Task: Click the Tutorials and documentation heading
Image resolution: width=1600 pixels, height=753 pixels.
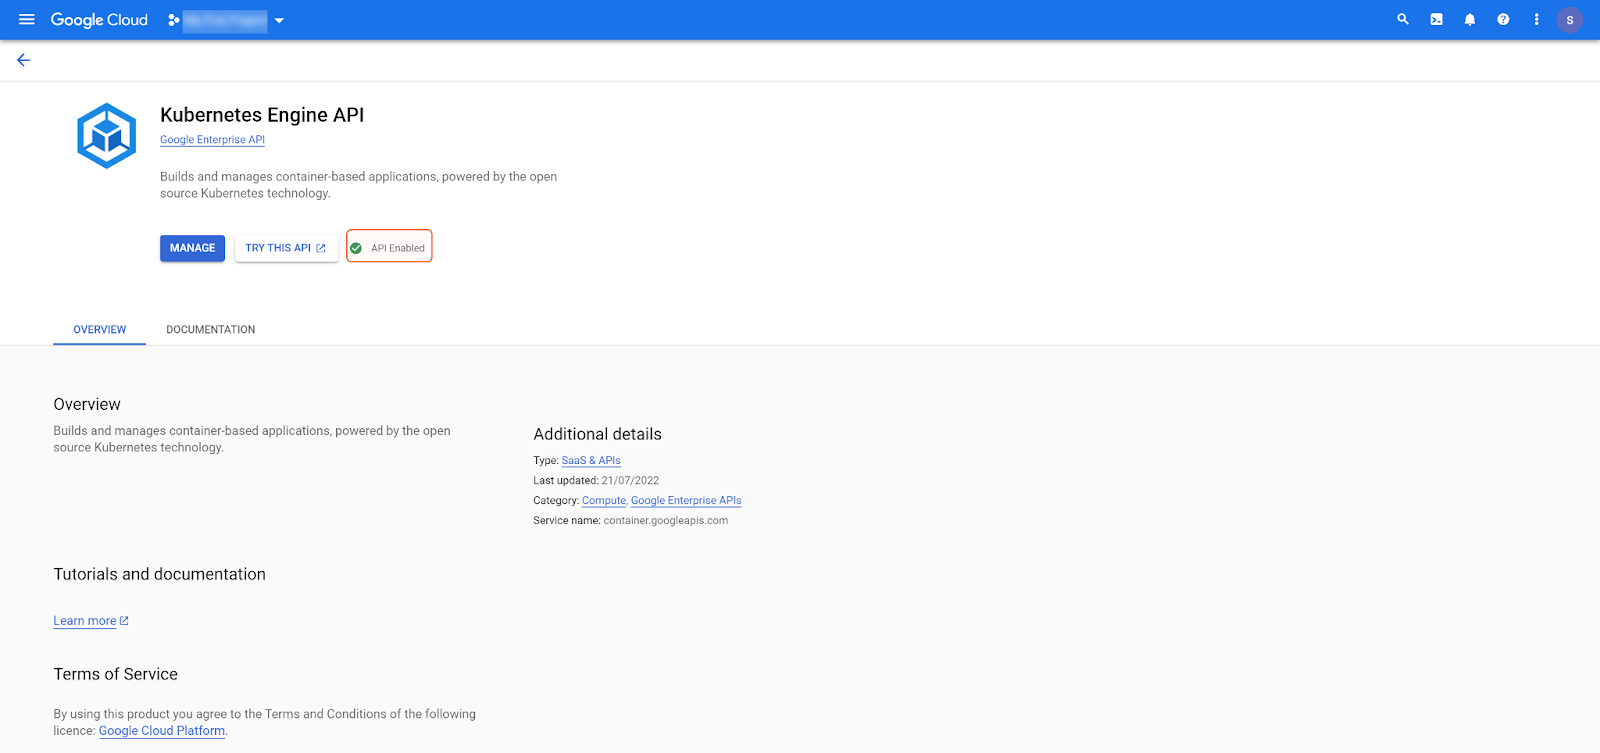Action: tap(160, 574)
